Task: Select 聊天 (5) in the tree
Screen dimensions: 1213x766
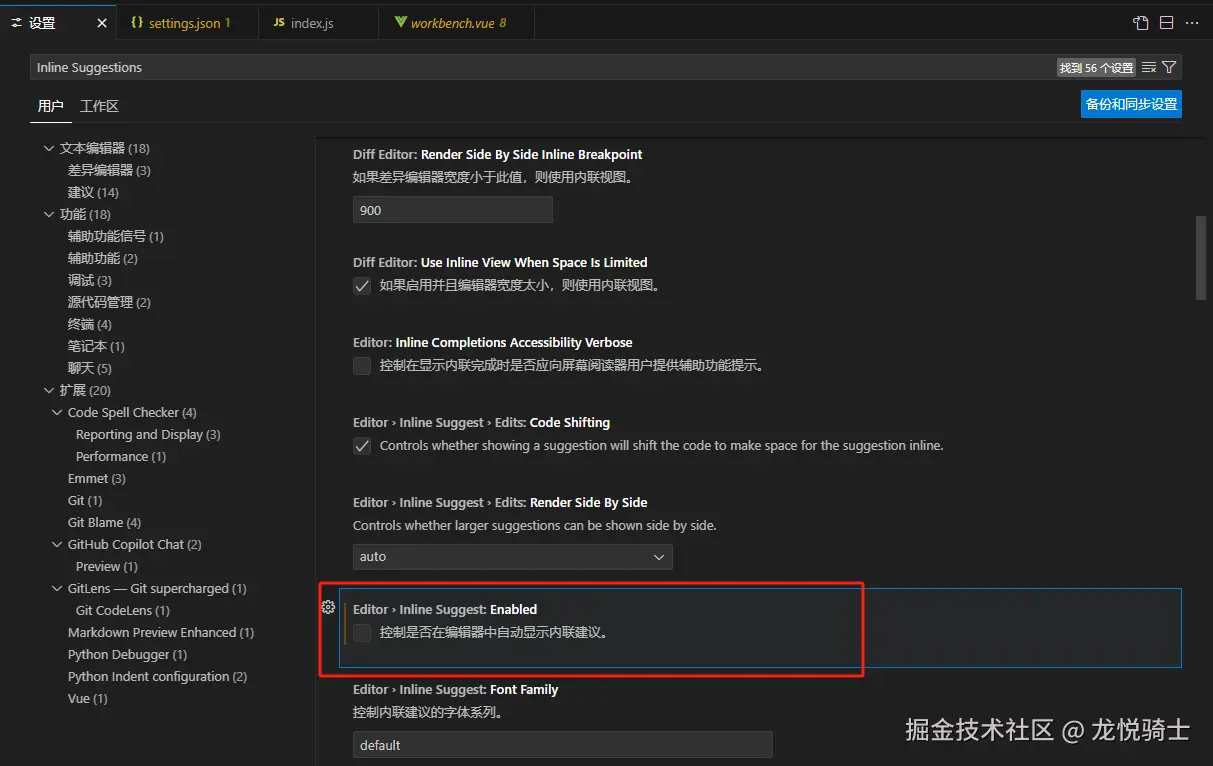Action: click(x=90, y=368)
